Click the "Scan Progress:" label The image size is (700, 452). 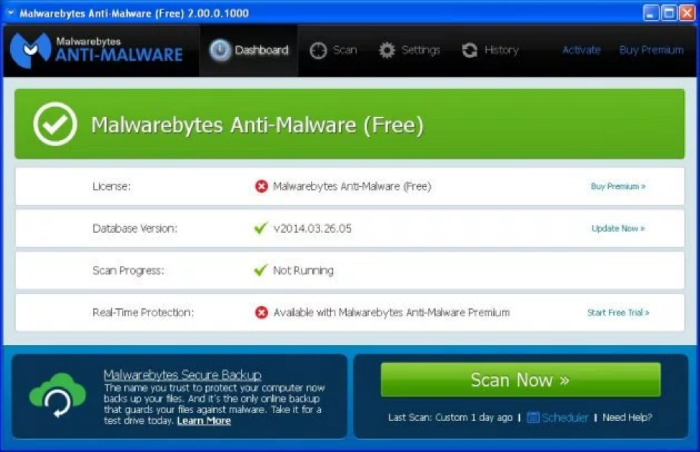coord(128,270)
